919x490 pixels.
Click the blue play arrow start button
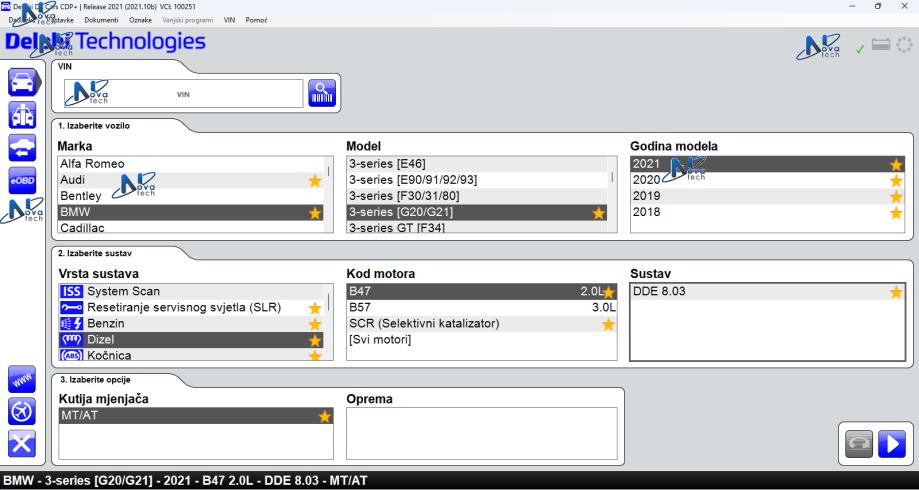pyautogui.click(x=891, y=444)
